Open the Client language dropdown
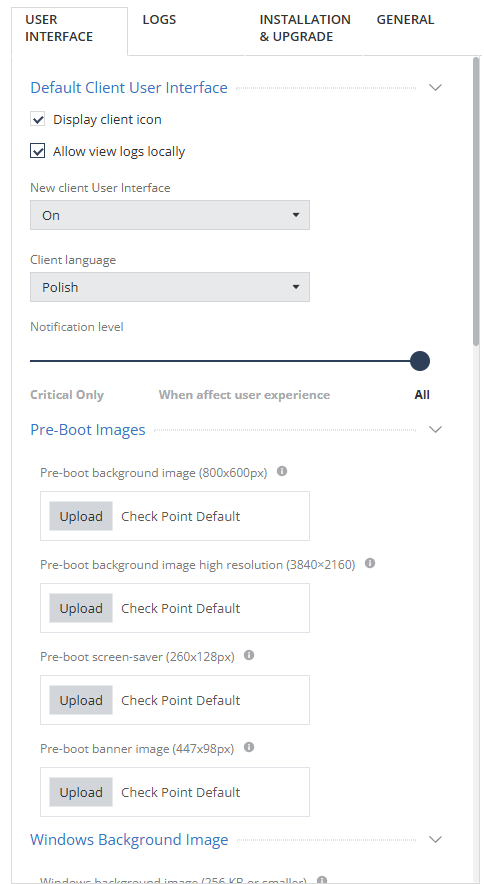 170,287
